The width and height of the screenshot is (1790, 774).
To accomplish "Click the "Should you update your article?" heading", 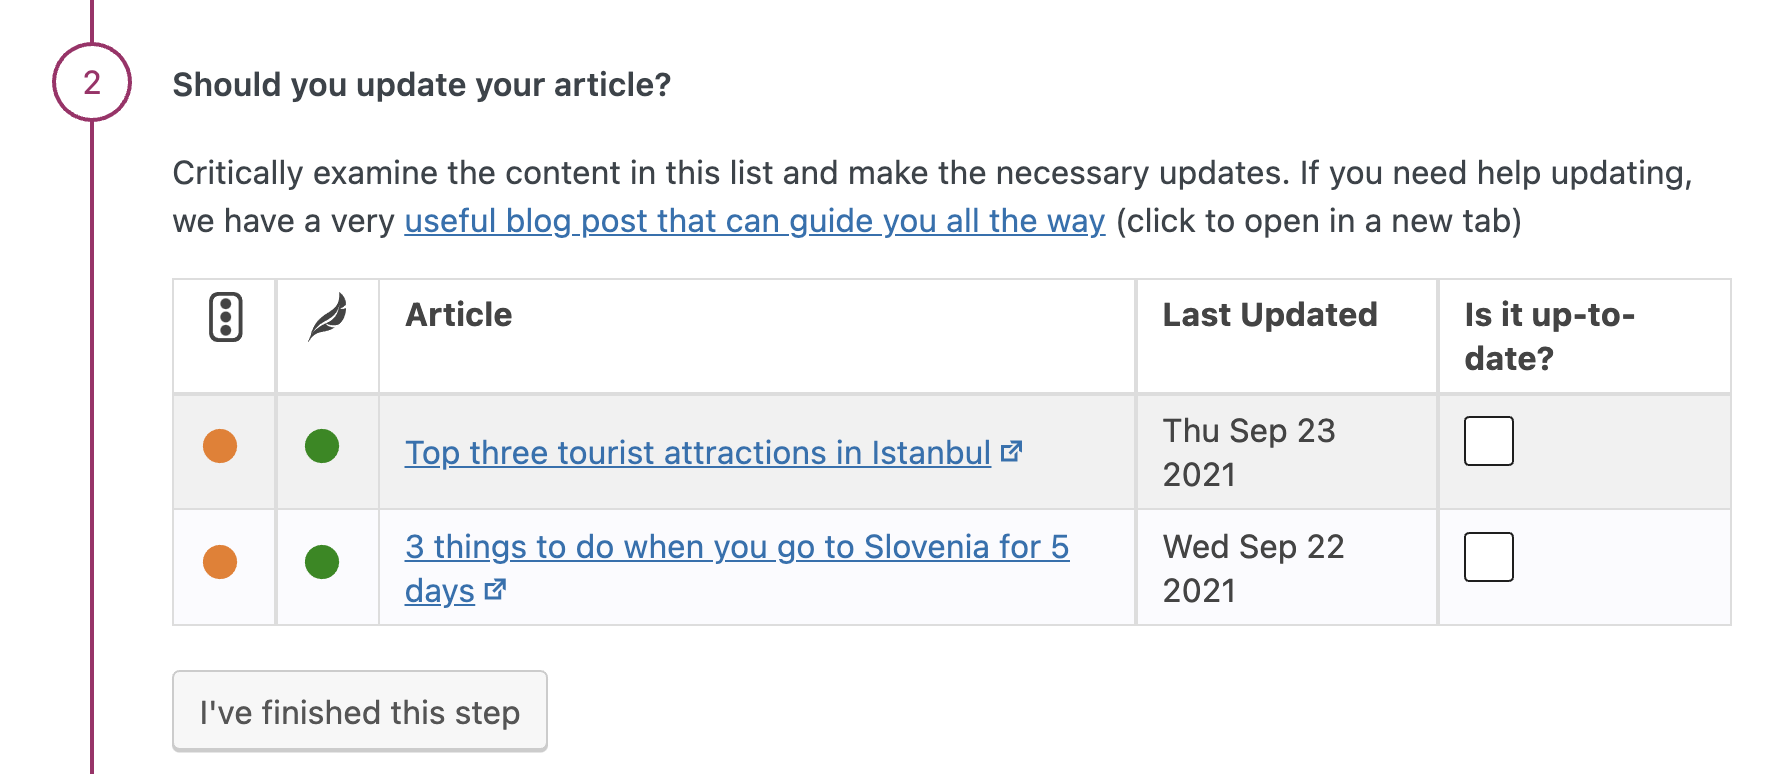I will (x=421, y=85).
